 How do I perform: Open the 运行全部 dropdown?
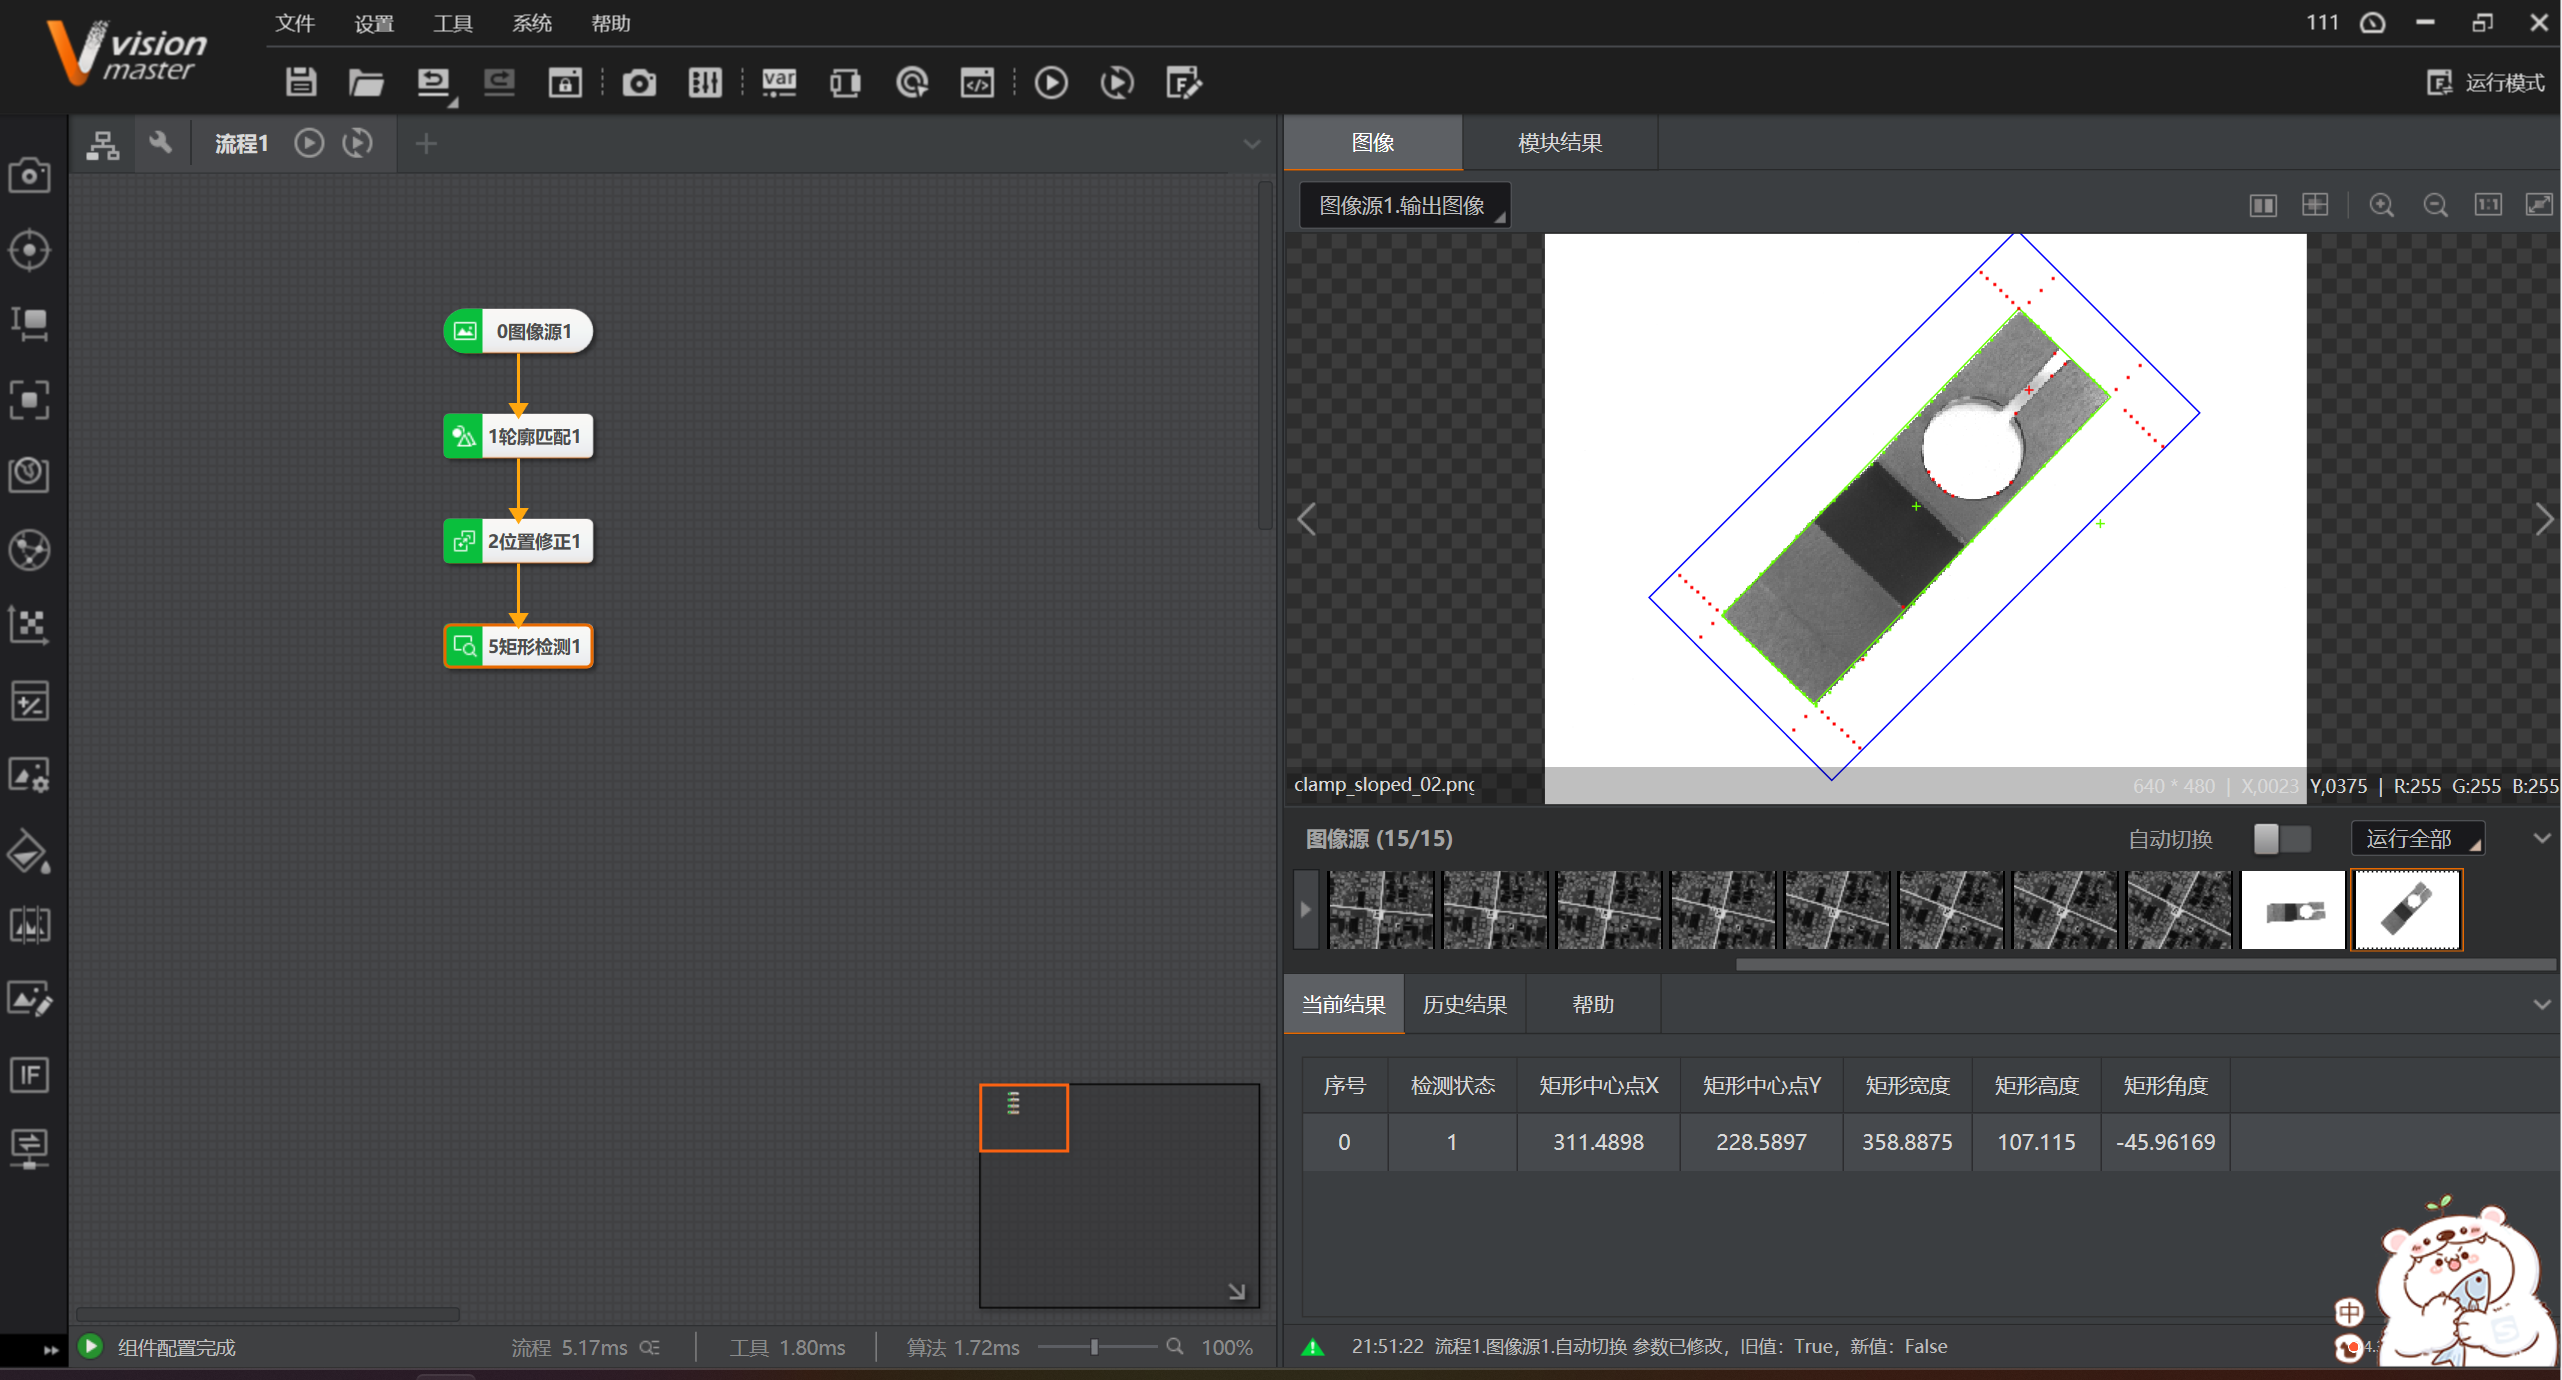tap(2420, 839)
